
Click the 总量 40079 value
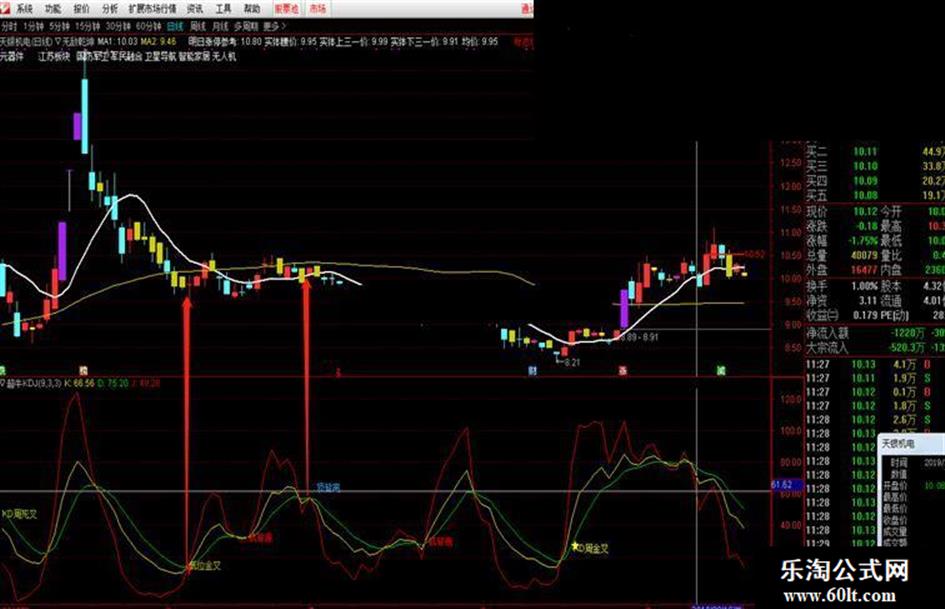(864, 256)
